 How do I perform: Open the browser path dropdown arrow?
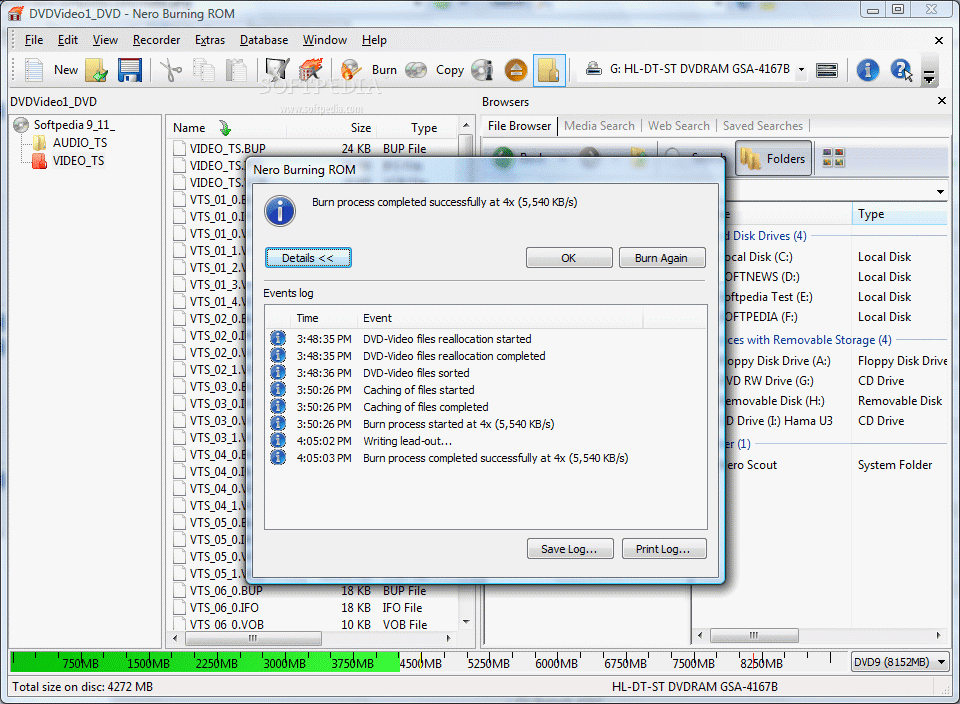click(x=940, y=192)
